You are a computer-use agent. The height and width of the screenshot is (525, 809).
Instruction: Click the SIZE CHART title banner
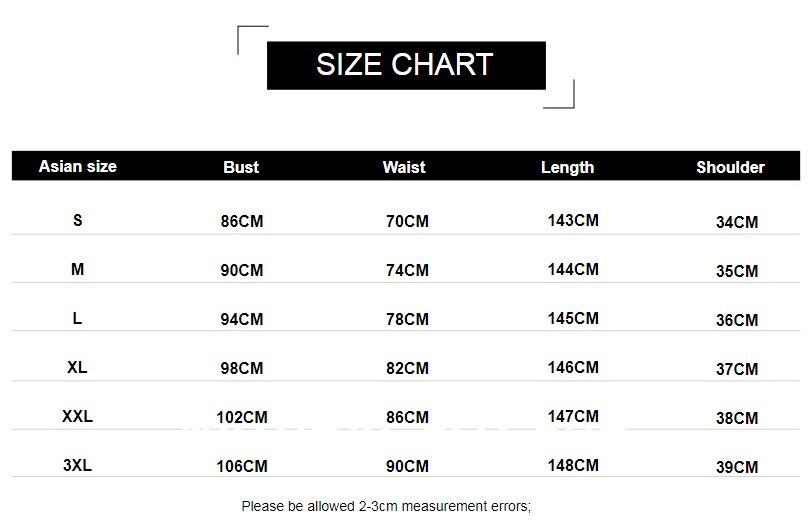coord(405,65)
